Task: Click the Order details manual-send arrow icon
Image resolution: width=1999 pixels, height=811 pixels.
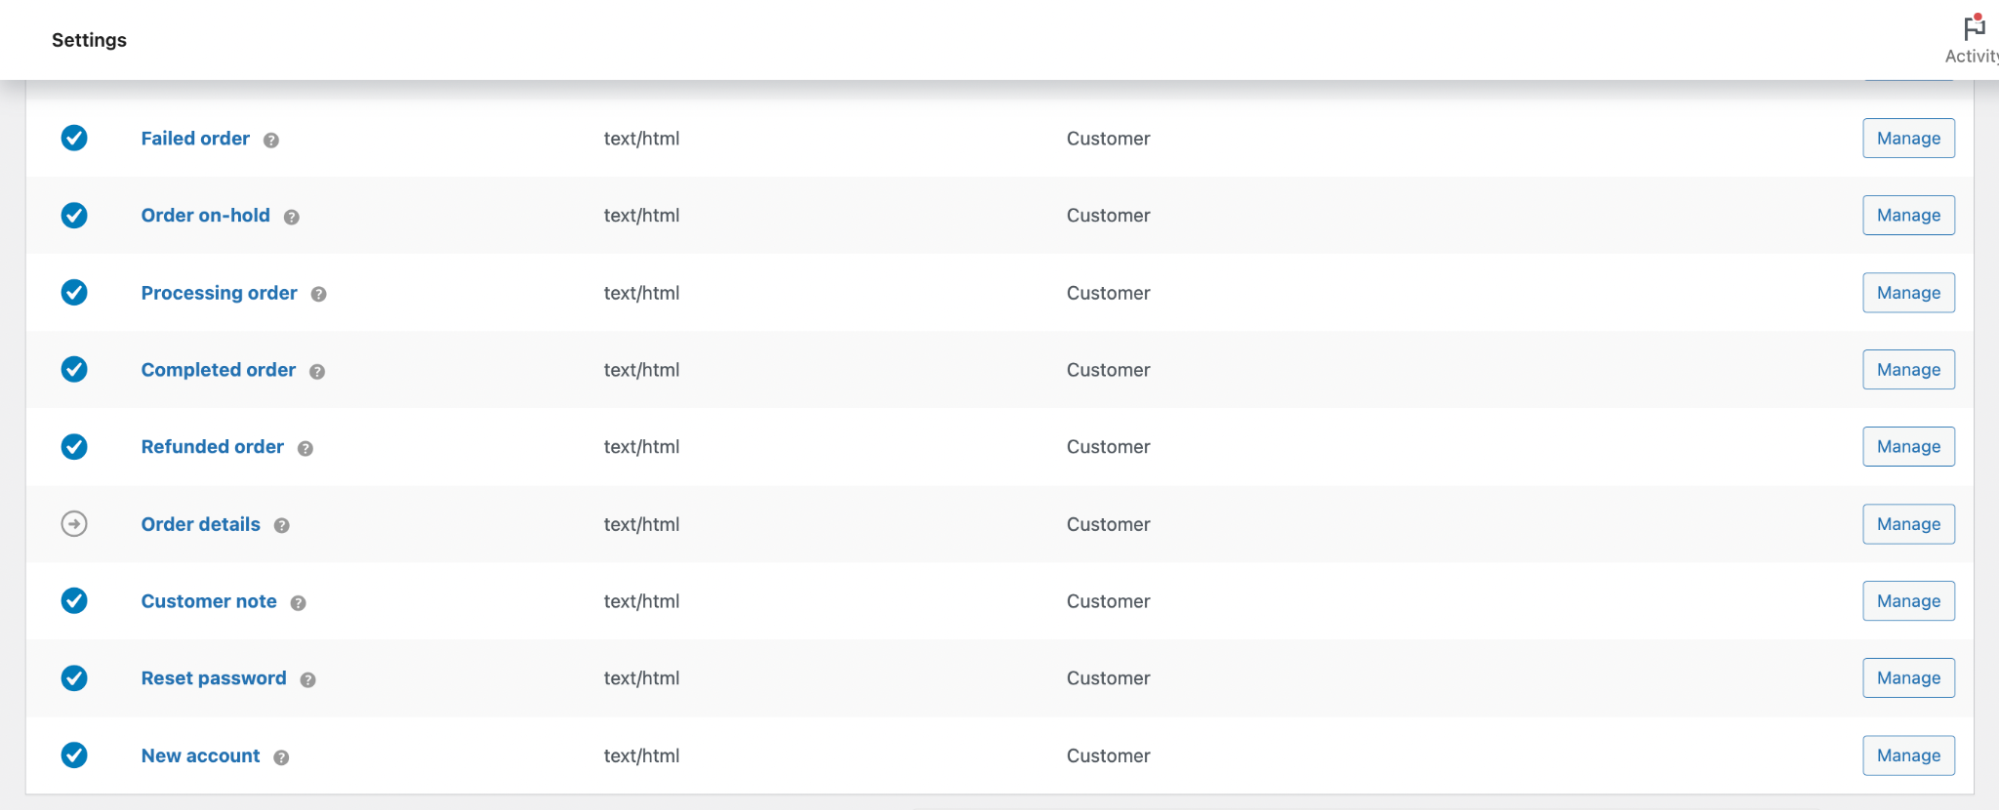Action: (74, 524)
